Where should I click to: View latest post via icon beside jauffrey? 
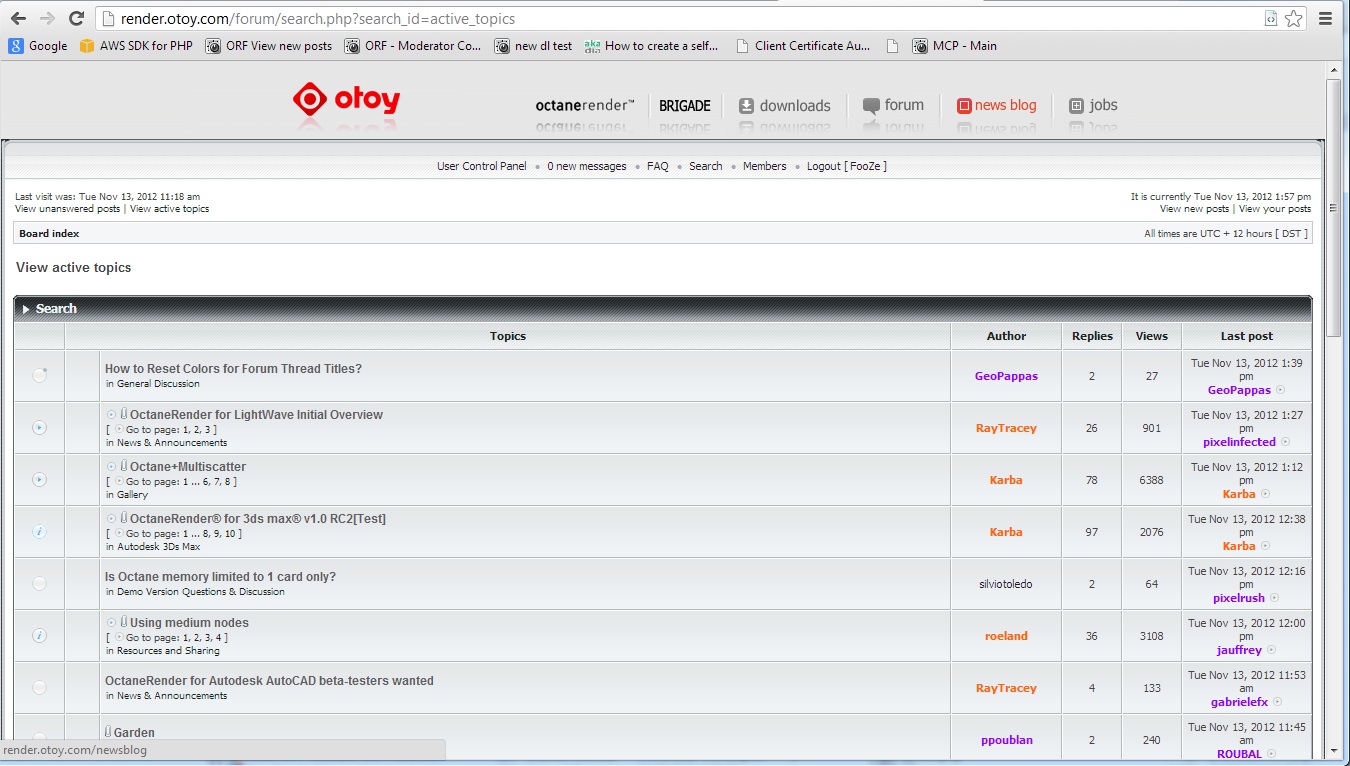[1272, 650]
